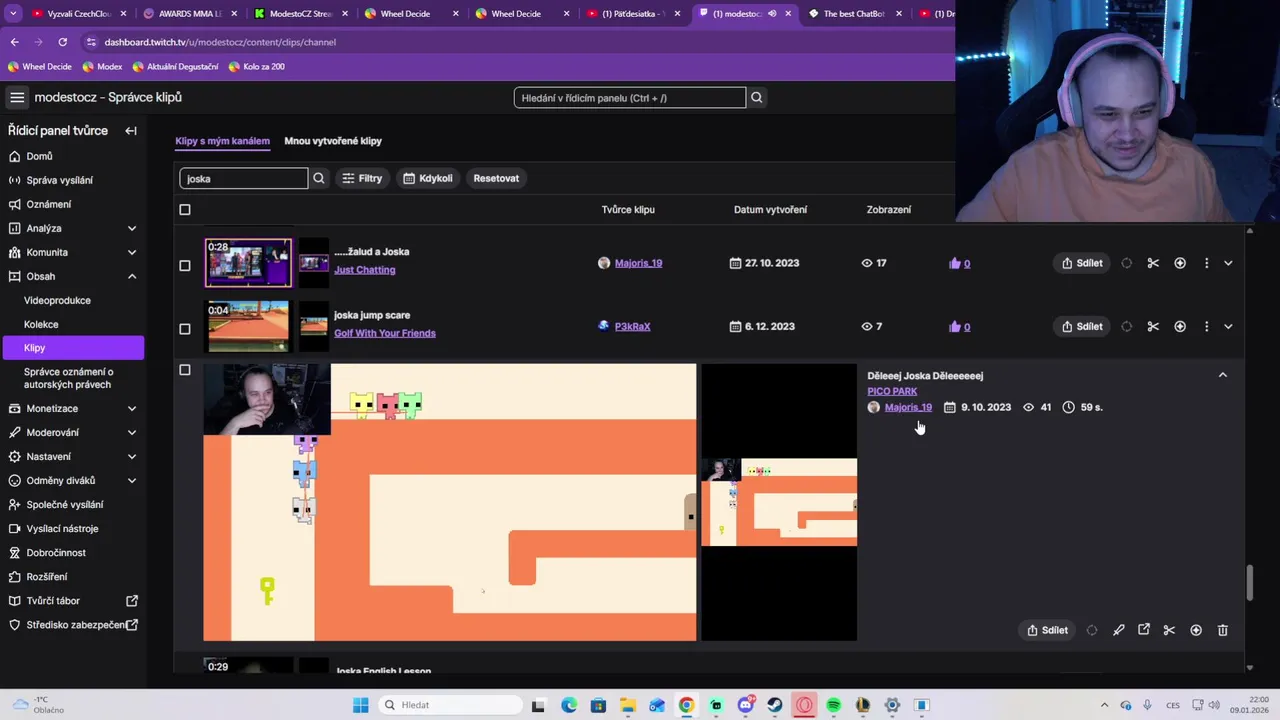Click the circled star icon on žalud a Joska row
The image size is (1280, 720).
click(1180, 263)
